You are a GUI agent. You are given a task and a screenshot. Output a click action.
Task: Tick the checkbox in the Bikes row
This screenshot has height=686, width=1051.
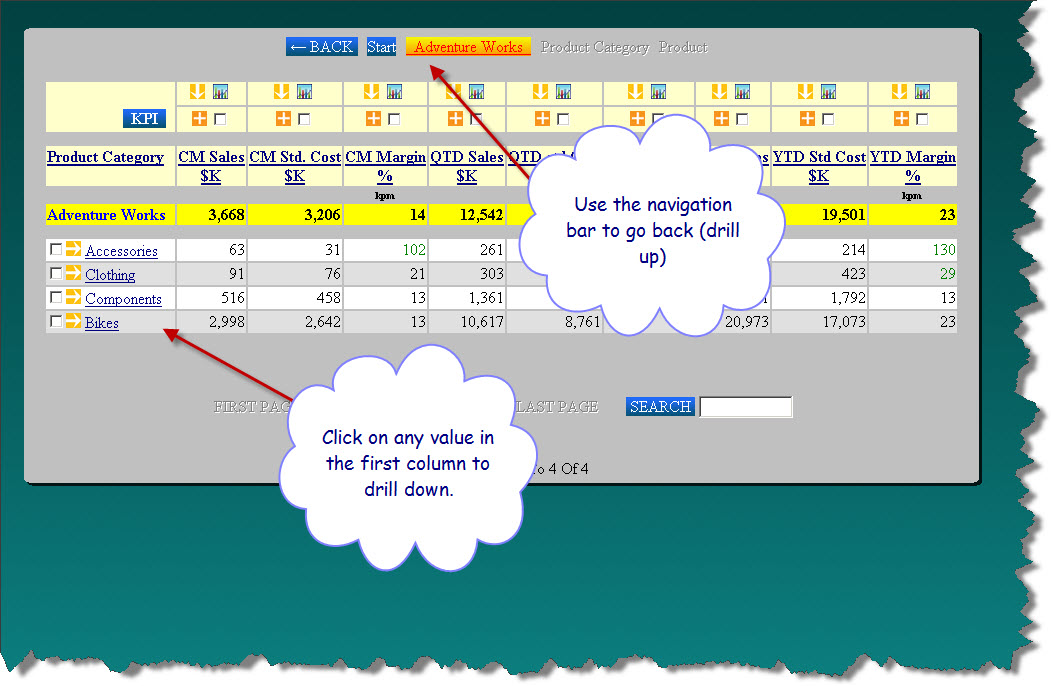click(x=56, y=321)
